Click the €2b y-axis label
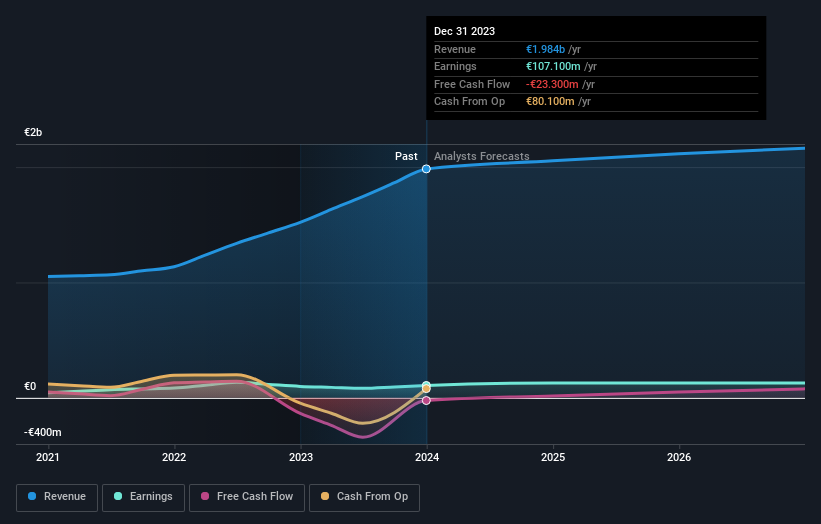821x524 pixels. [x=33, y=132]
